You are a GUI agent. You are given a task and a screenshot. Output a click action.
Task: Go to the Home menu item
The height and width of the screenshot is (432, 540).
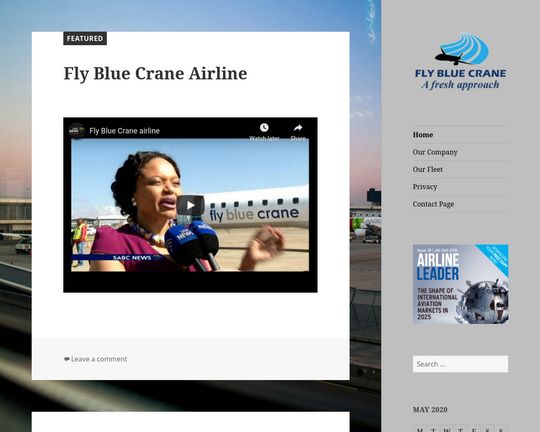(x=423, y=135)
